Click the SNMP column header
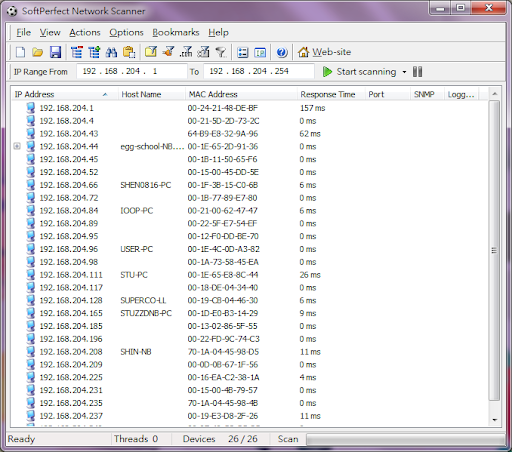 pos(427,95)
